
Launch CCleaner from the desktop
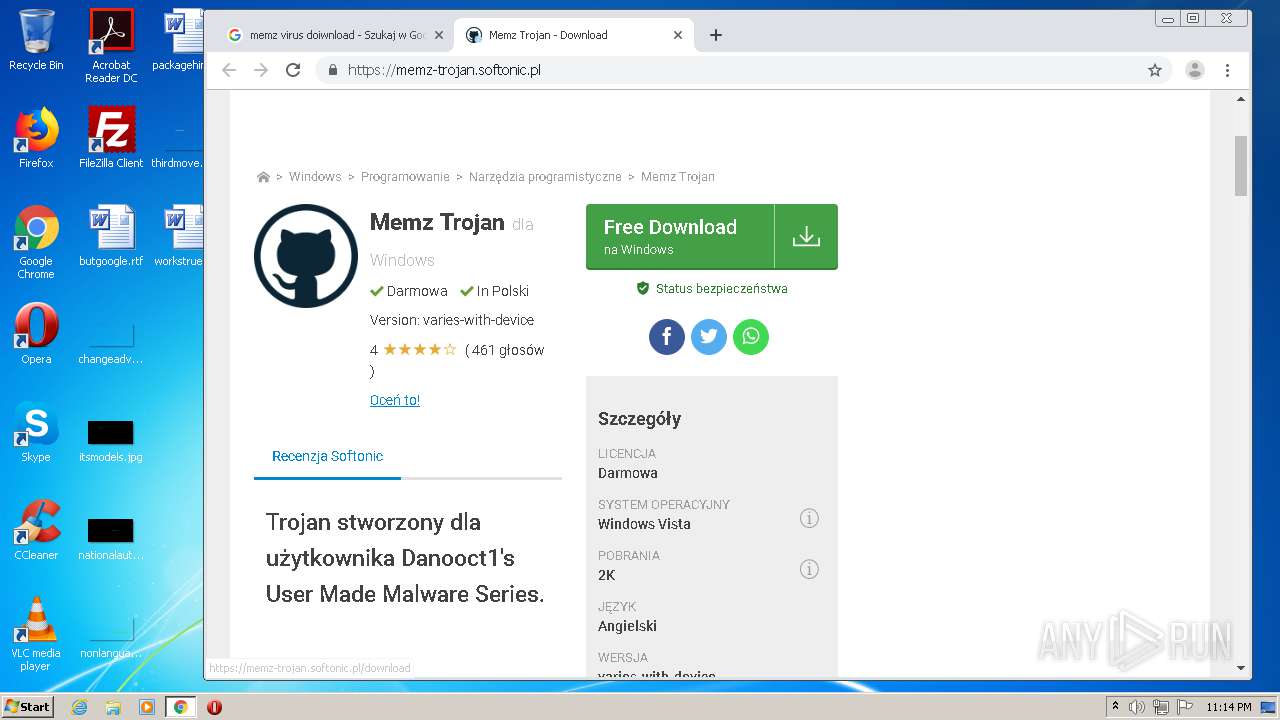click(x=36, y=530)
